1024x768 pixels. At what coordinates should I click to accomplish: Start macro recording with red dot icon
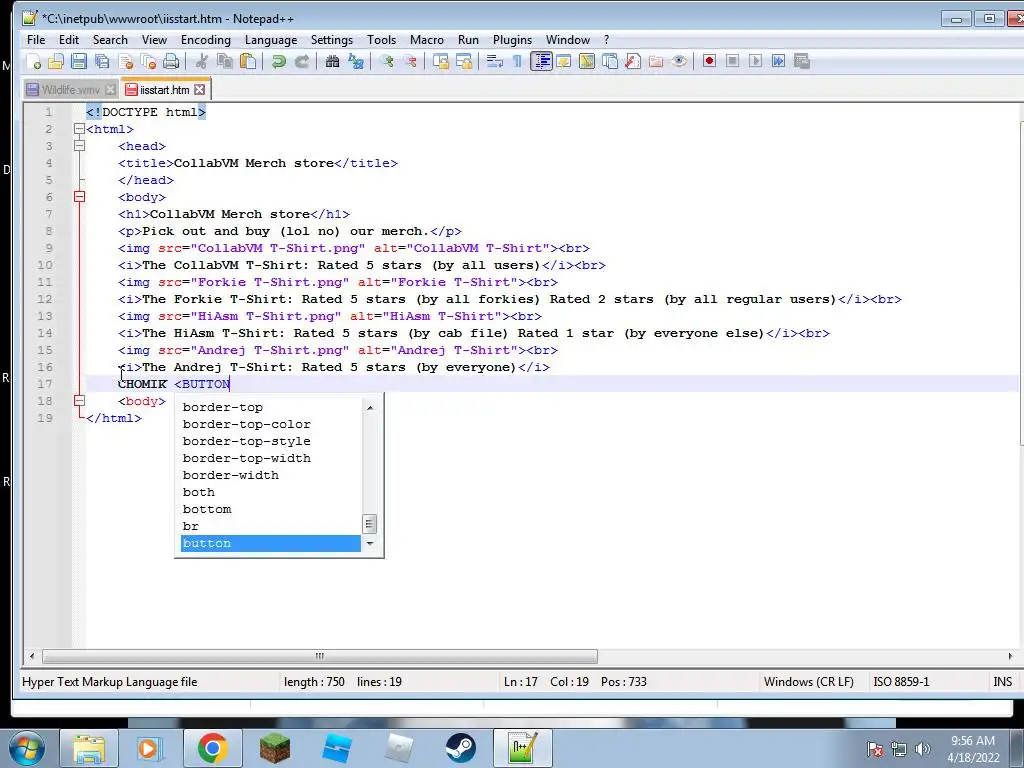pyautogui.click(x=709, y=61)
